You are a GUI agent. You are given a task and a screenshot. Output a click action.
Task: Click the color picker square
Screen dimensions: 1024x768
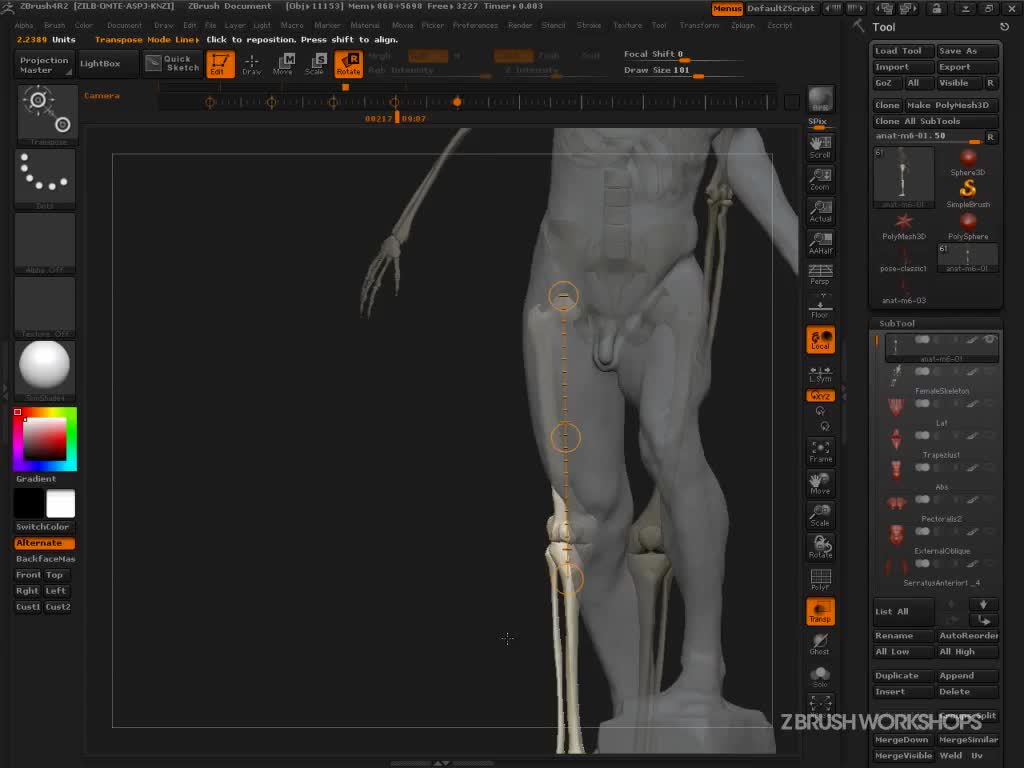44,439
